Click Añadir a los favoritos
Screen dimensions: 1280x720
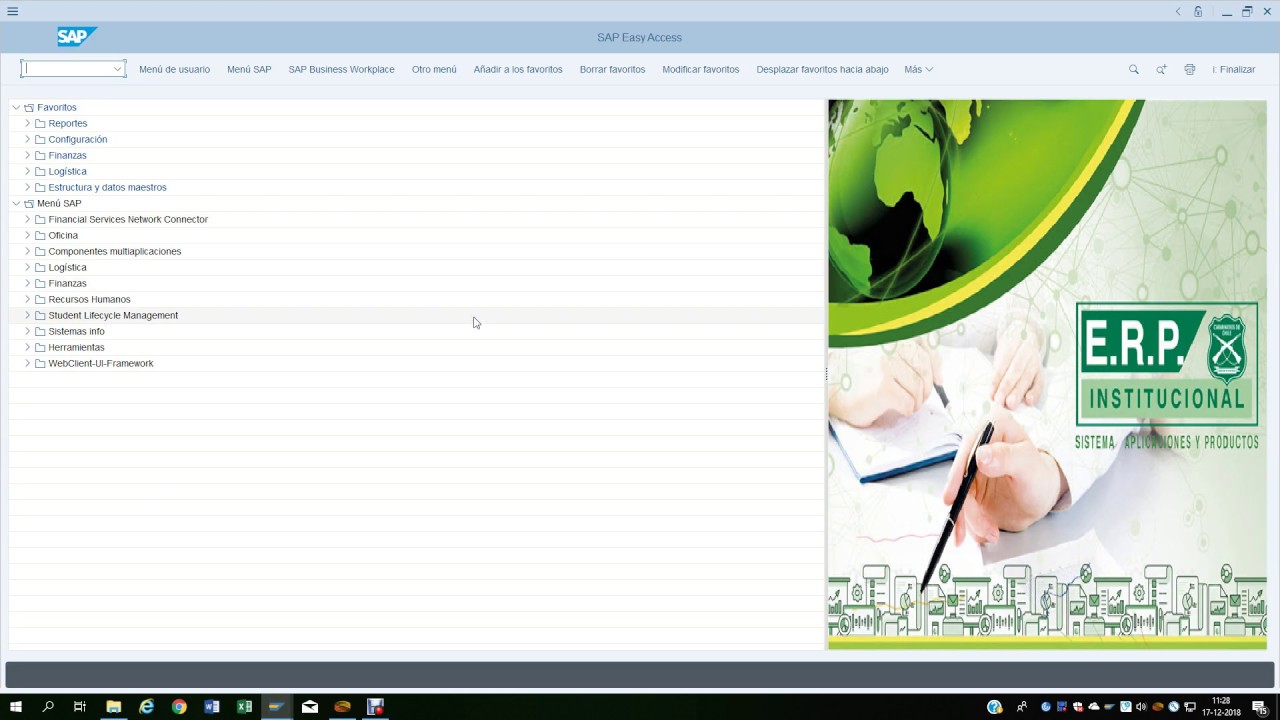(518, 69)
